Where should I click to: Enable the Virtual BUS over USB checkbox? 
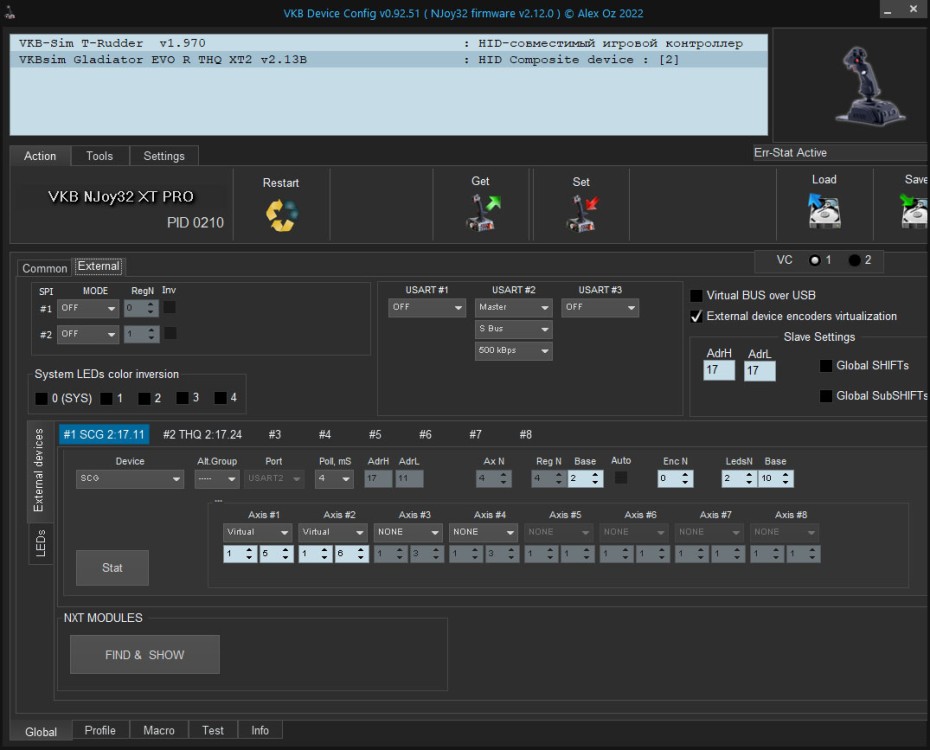point(696,295)
